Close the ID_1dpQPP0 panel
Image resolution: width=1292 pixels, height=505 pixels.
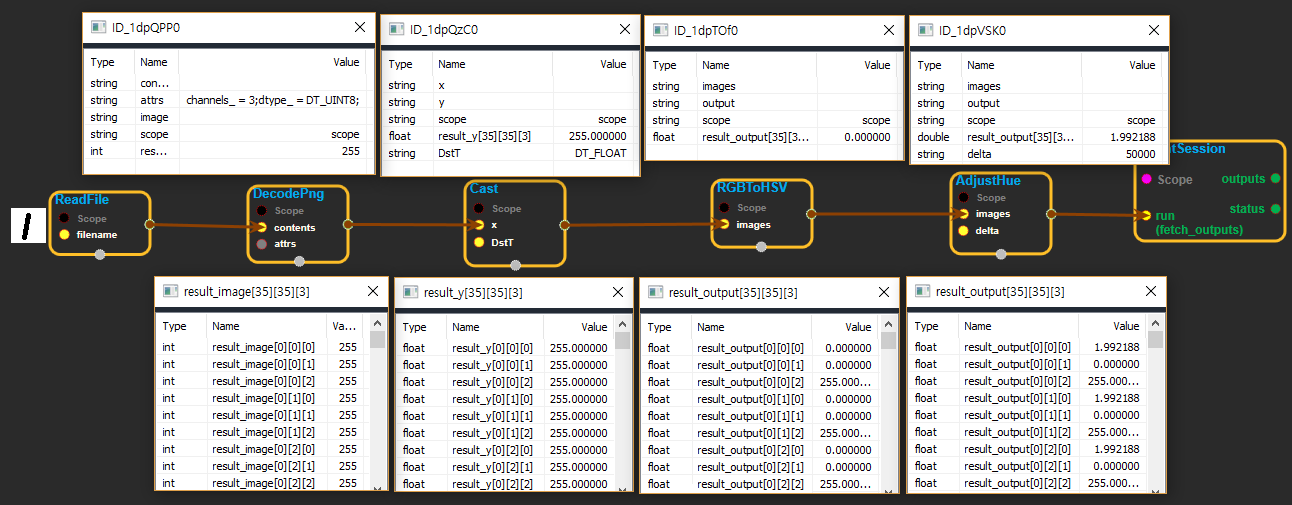[360, 28]
